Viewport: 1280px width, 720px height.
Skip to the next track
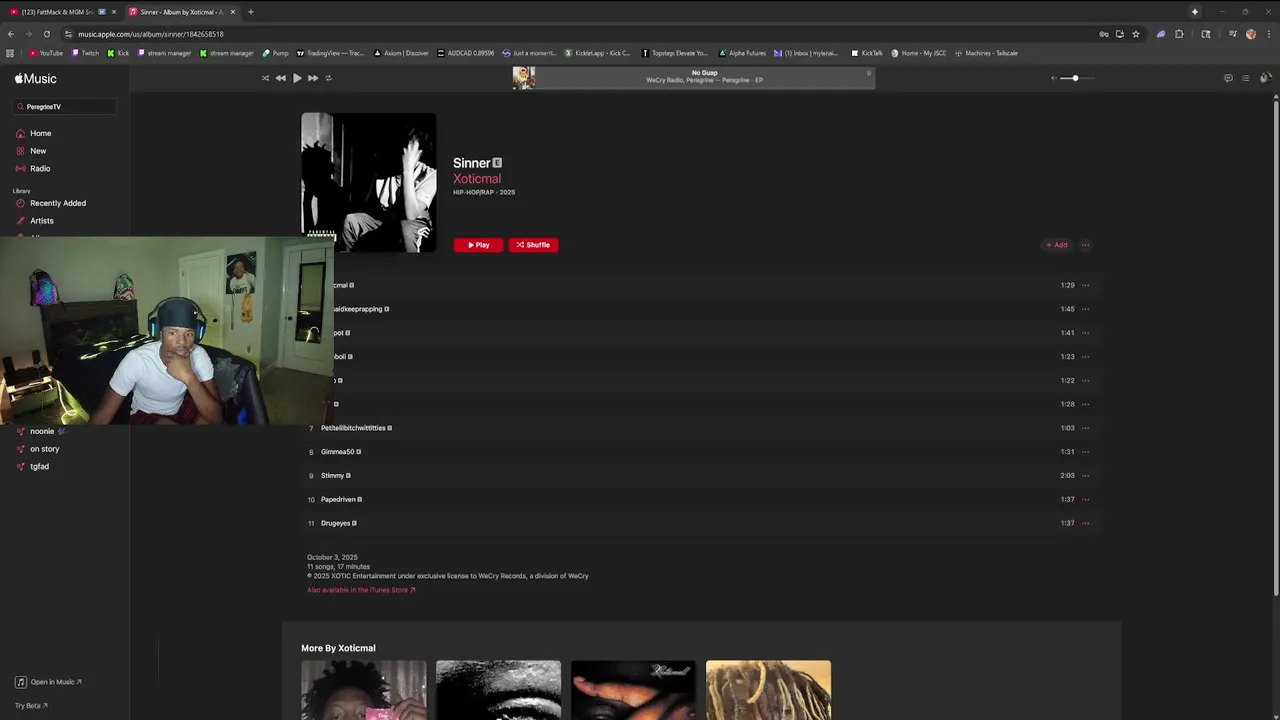pos(313,78)
